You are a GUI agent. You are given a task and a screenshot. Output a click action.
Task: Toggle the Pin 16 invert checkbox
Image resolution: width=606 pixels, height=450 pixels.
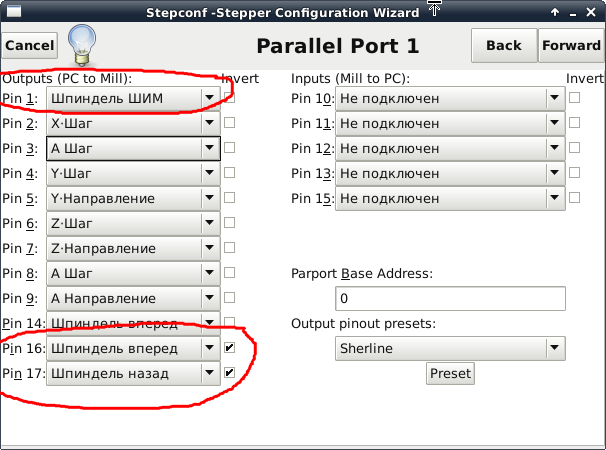pos(230,348)
